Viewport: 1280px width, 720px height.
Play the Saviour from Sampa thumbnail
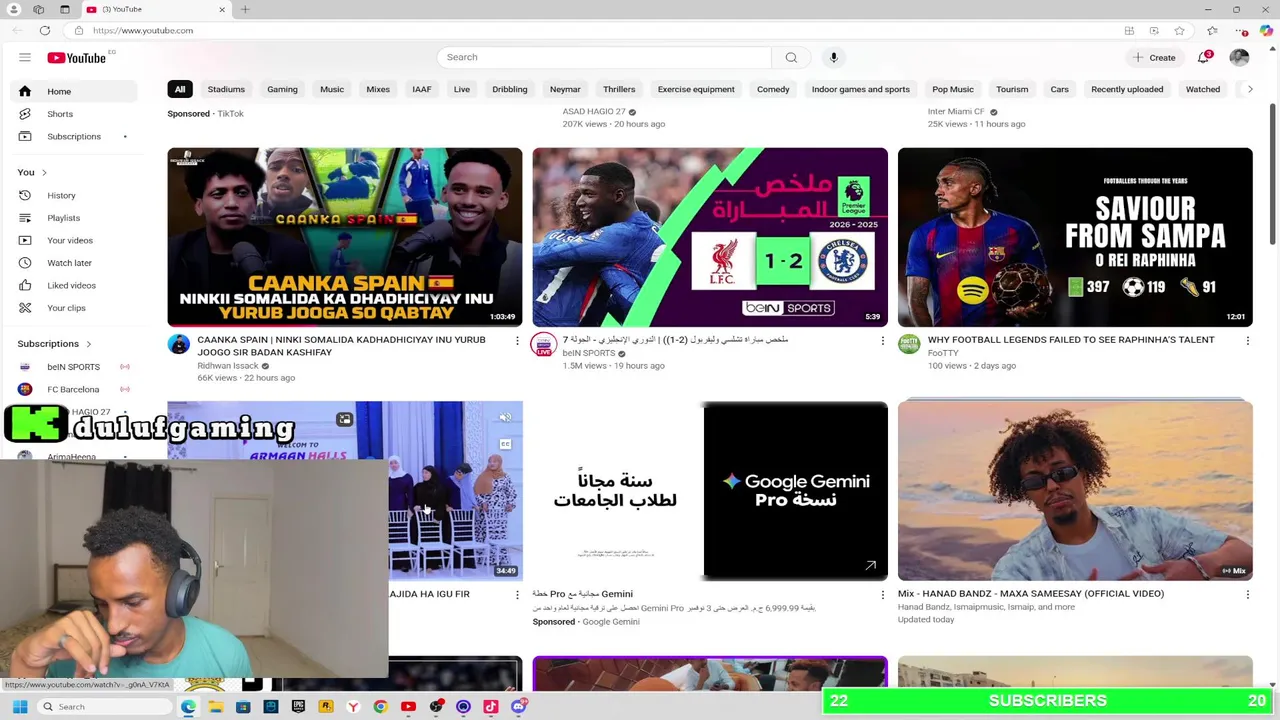1075,237
